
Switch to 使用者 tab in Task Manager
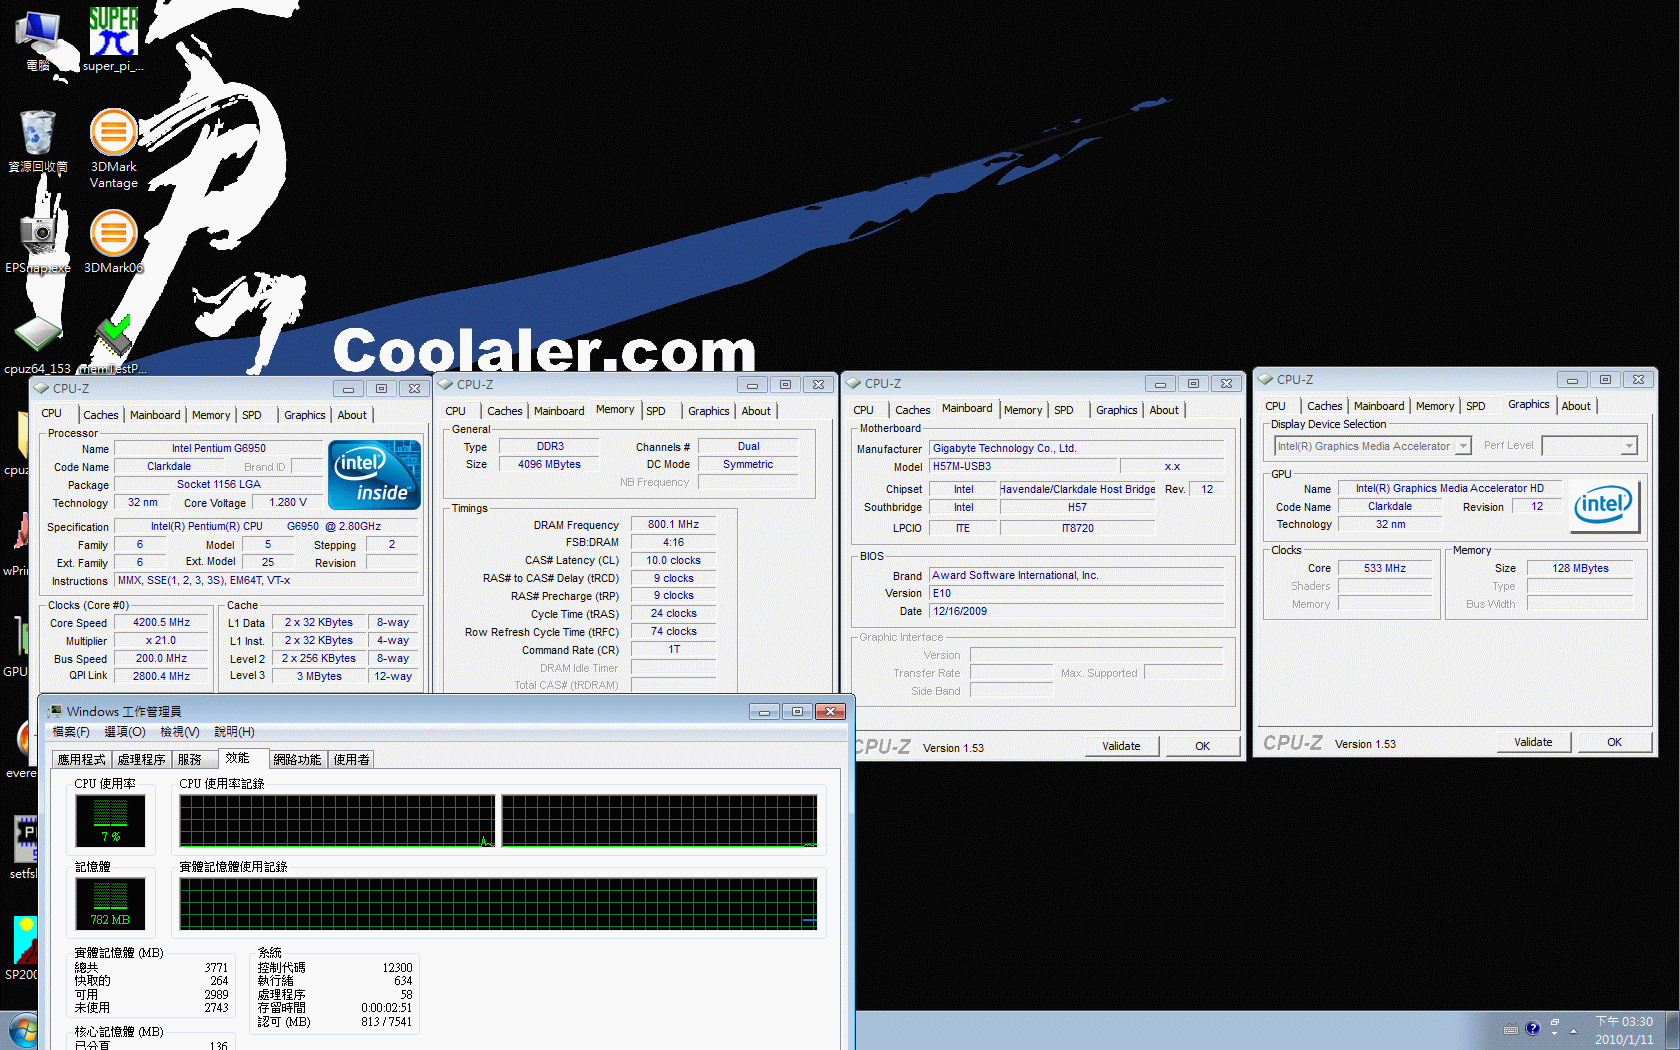point(351,760)
